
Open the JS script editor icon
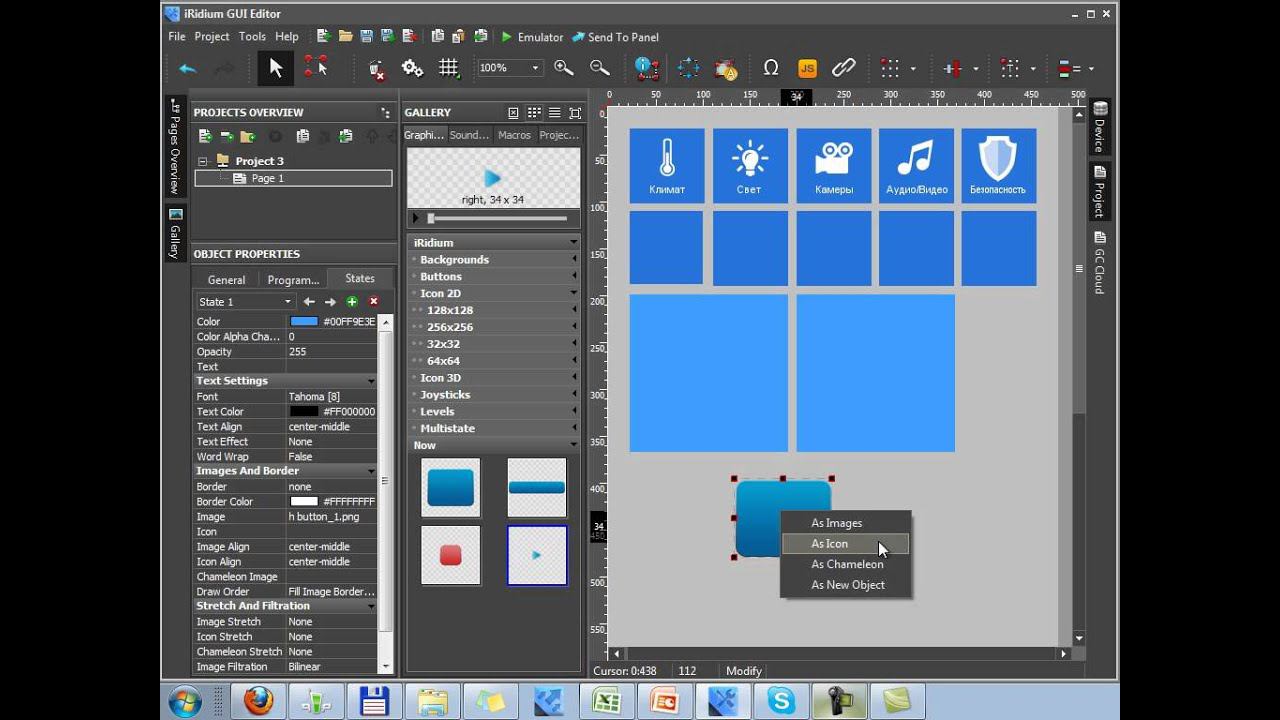point(807,68)
